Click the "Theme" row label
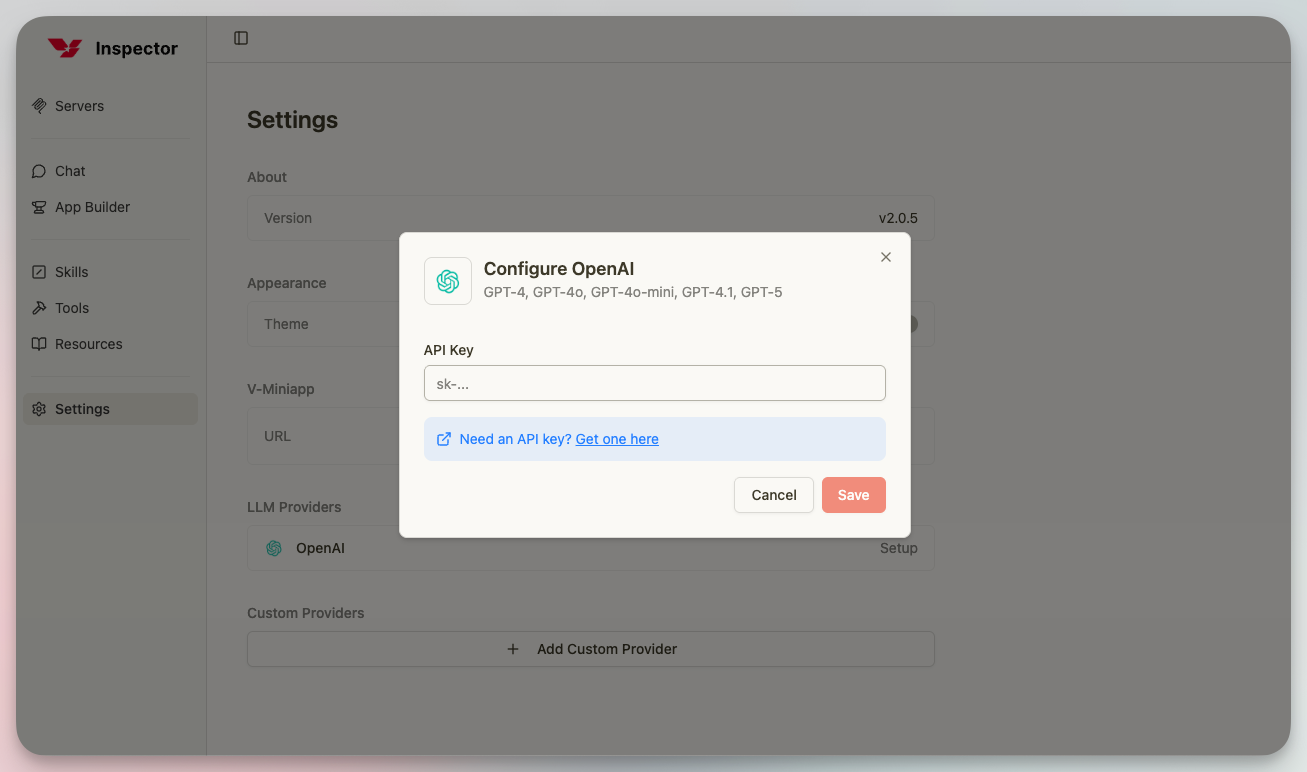 (x=286, y=324)
